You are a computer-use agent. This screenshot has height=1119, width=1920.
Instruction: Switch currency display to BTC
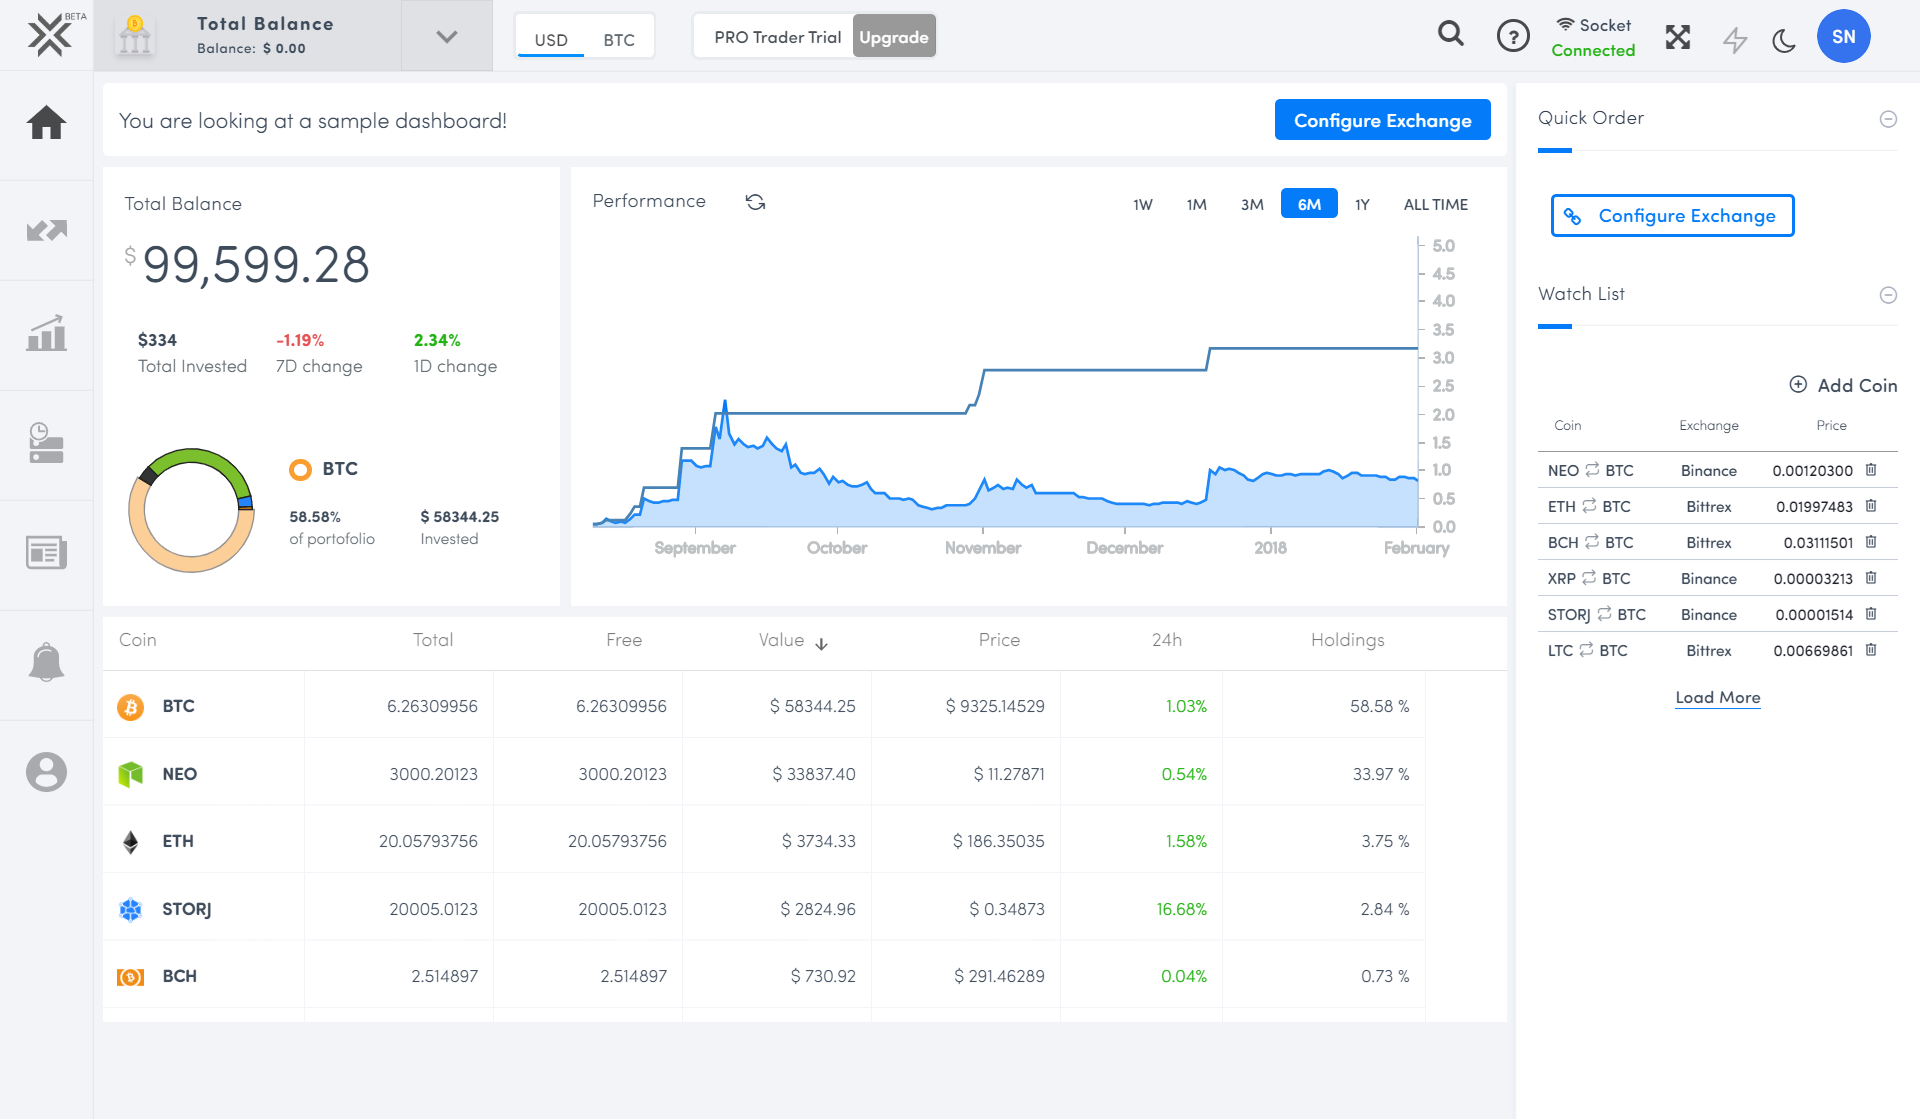[618, 40]
